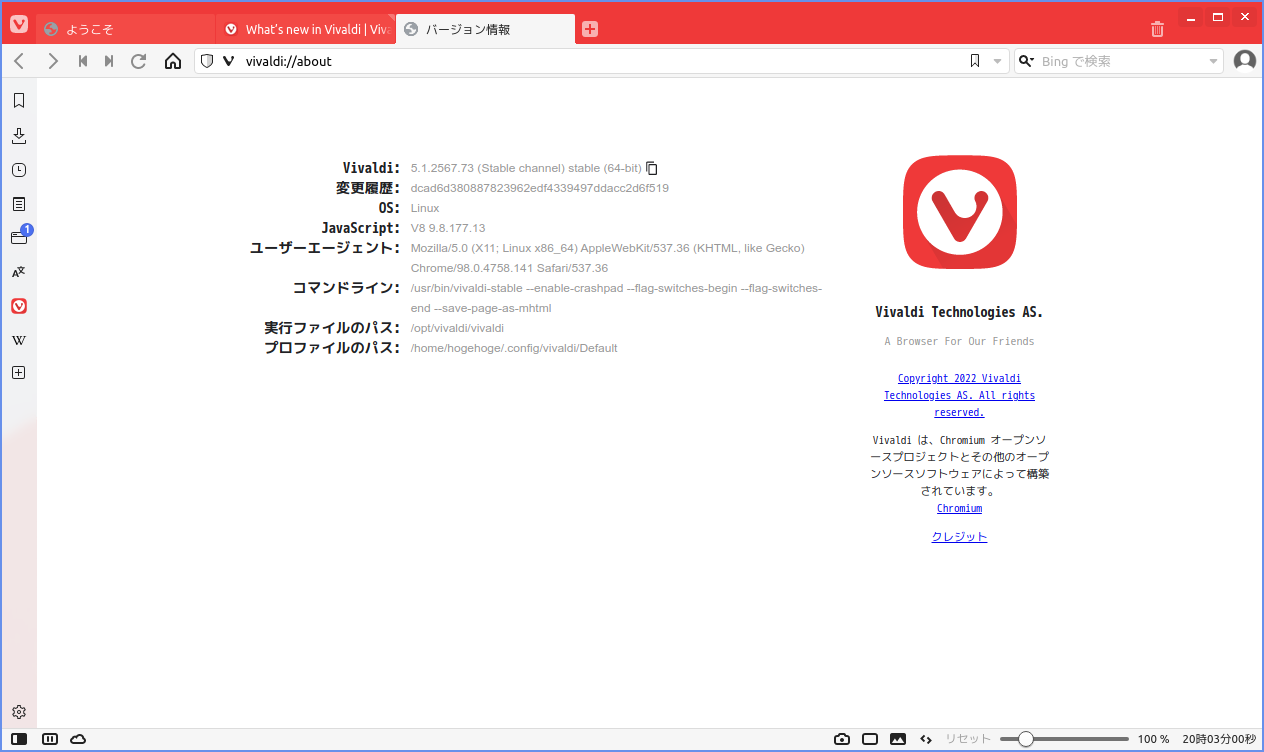
Task: Open the closed tabs trash can
Action: coord(1157,29)
